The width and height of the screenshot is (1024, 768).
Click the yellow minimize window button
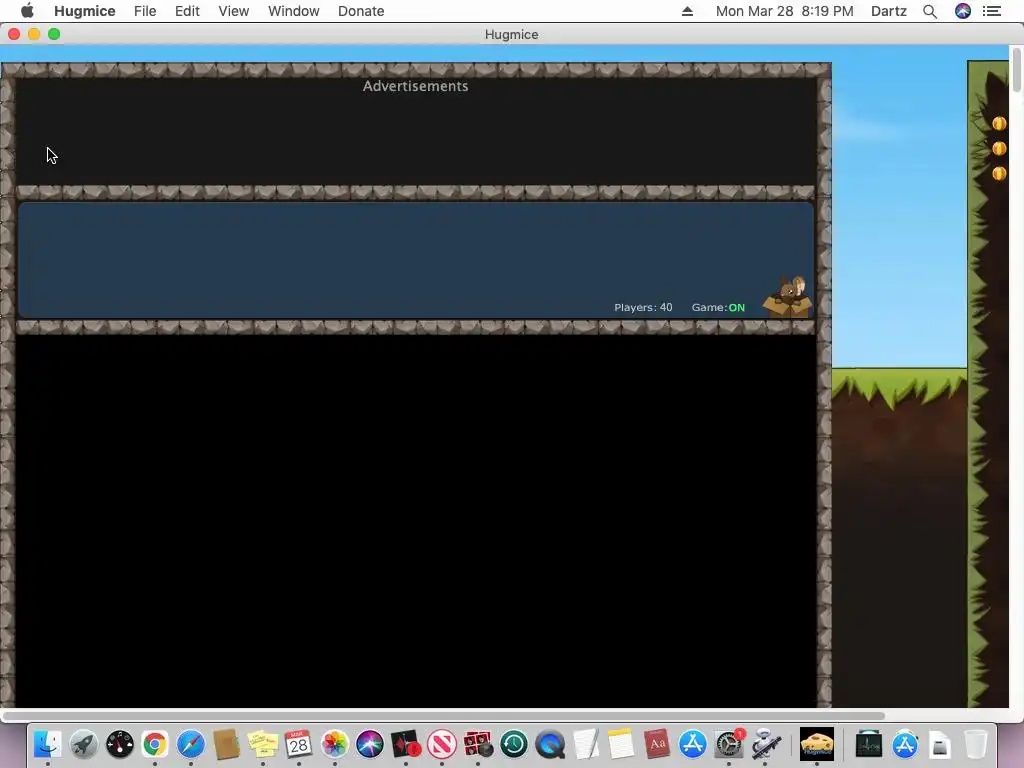34,34
